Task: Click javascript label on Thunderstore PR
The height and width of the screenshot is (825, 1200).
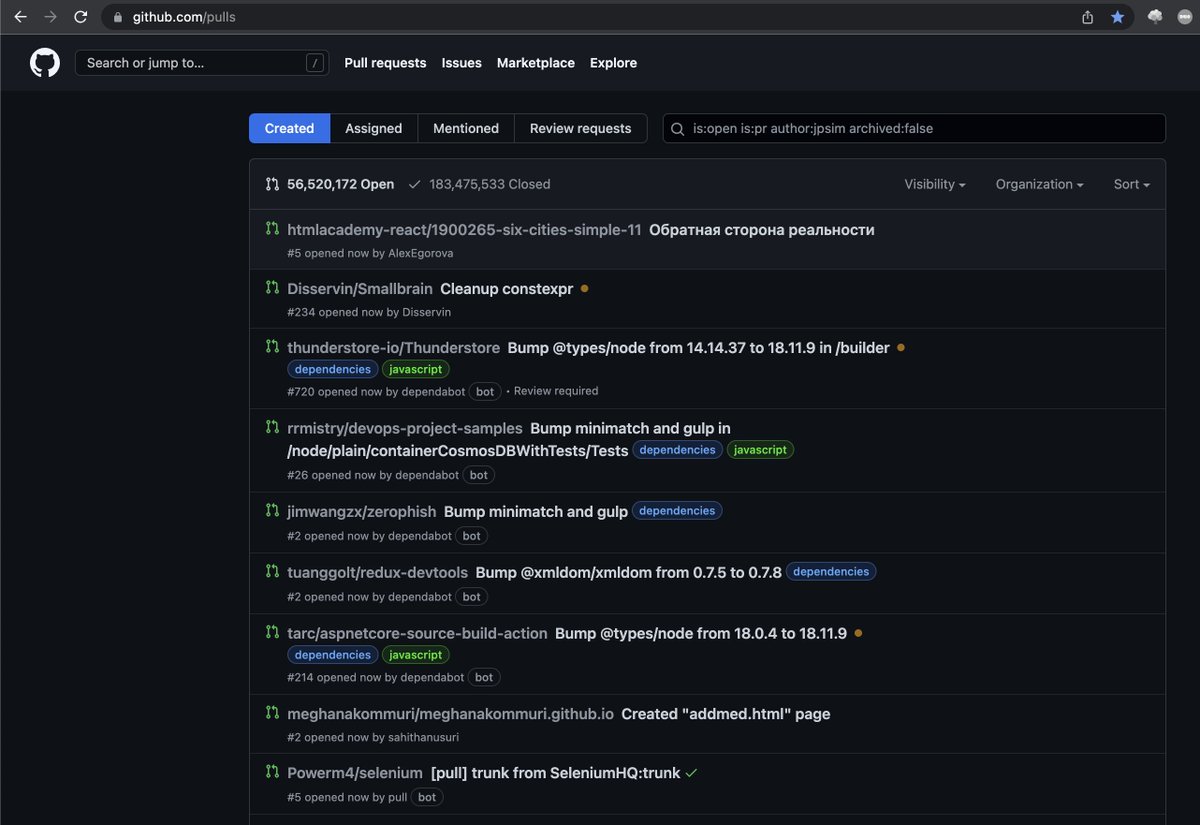Action: tap(416, 369)
